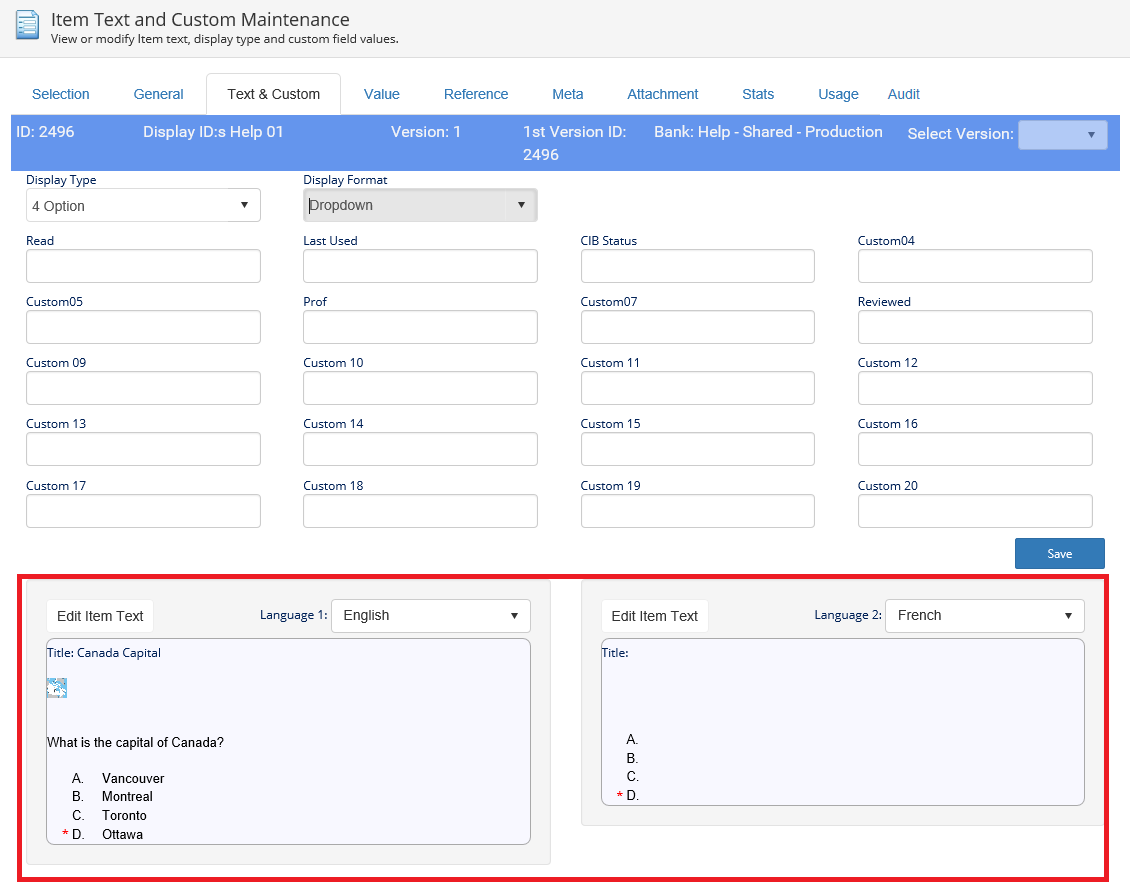
Task: Click the Item Text document icon in header
Action: point(28,25)
